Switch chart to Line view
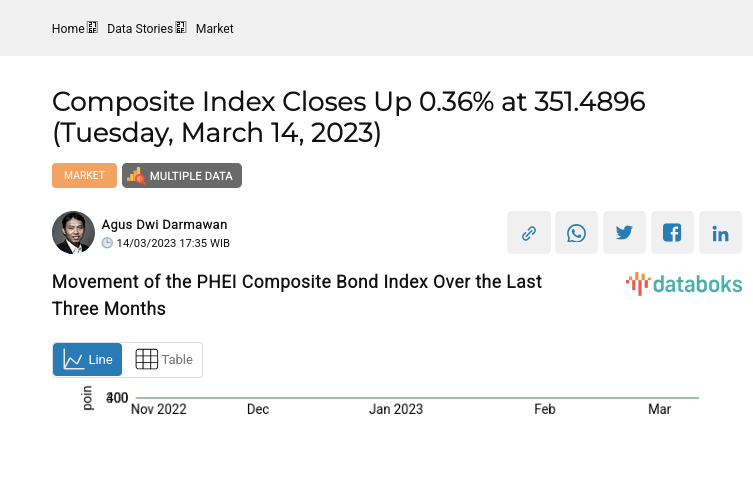Image resolution: width=753 pixels, height=498 pixels. pos(88,360)
